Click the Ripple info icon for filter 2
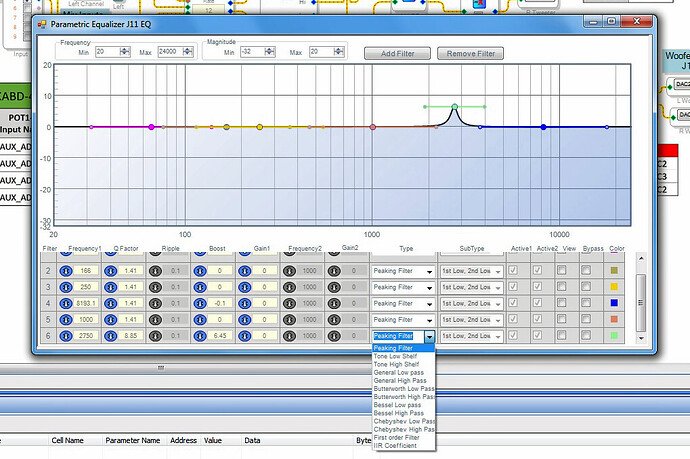 (157, 271)
